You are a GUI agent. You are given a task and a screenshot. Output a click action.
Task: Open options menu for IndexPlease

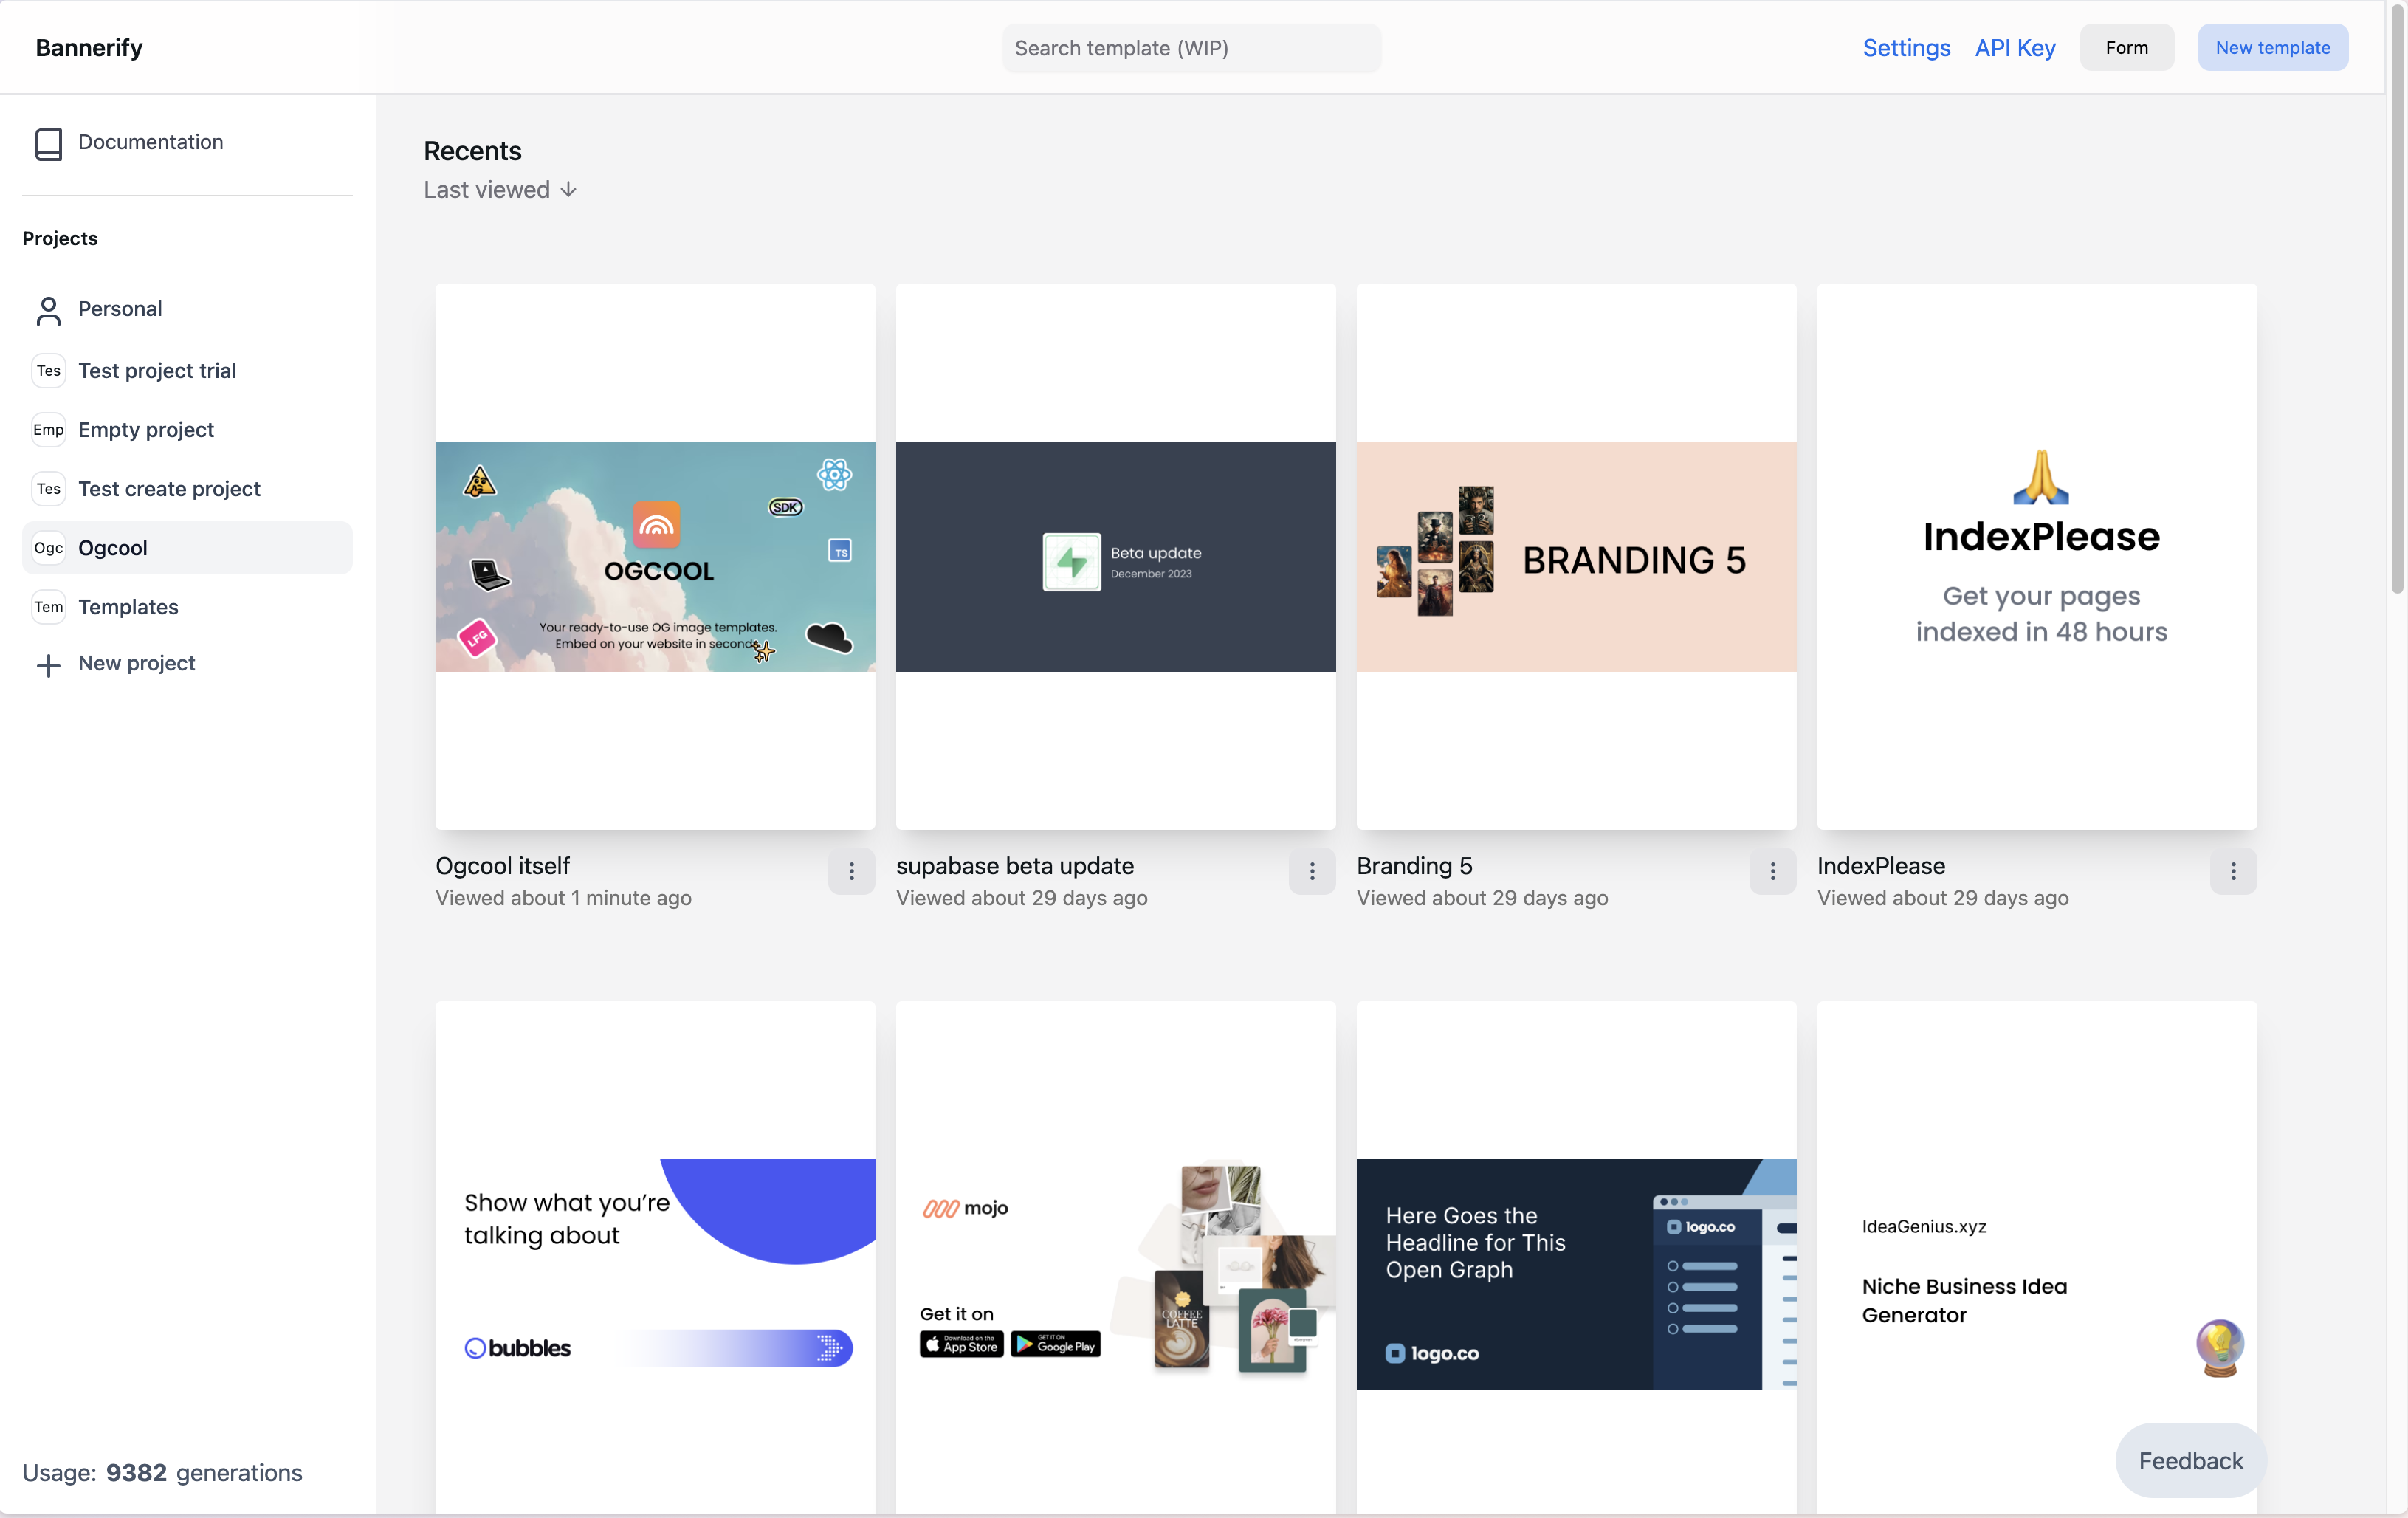coord(2233,872)
